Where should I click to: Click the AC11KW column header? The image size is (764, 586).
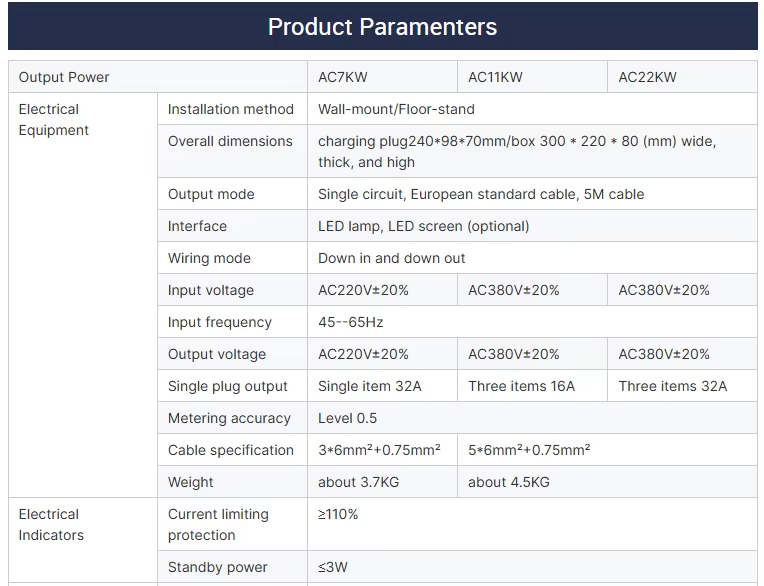point(495,77)
